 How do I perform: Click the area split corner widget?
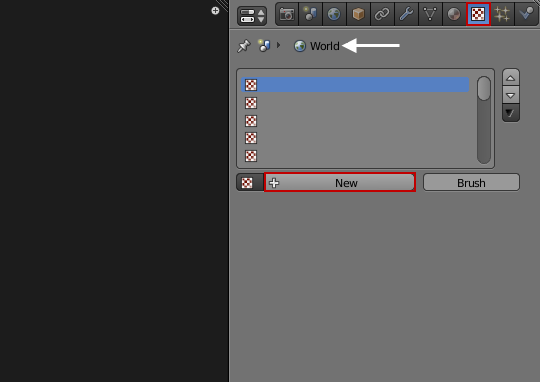(x=223, y=5)
